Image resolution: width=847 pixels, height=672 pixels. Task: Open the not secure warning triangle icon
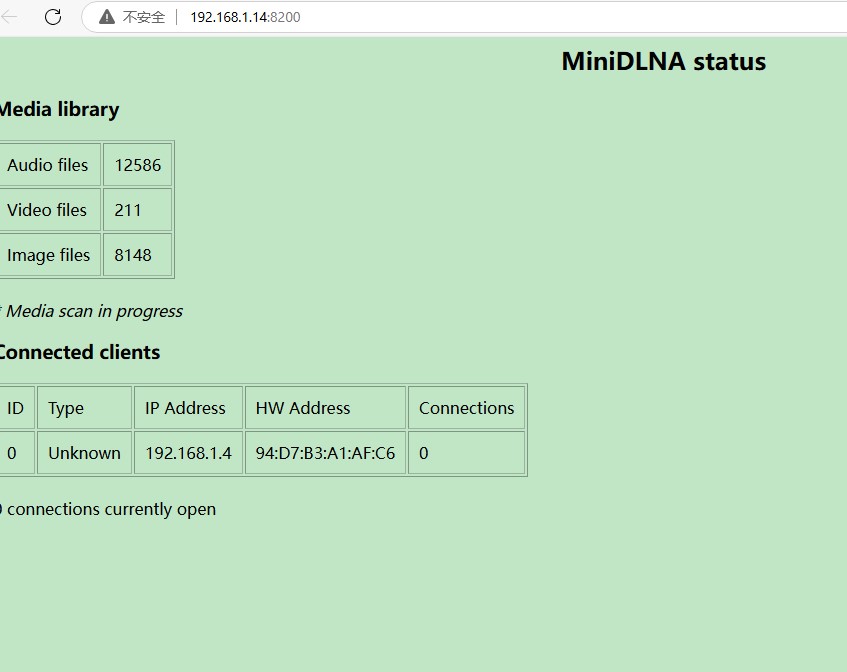tap(107, 17)
